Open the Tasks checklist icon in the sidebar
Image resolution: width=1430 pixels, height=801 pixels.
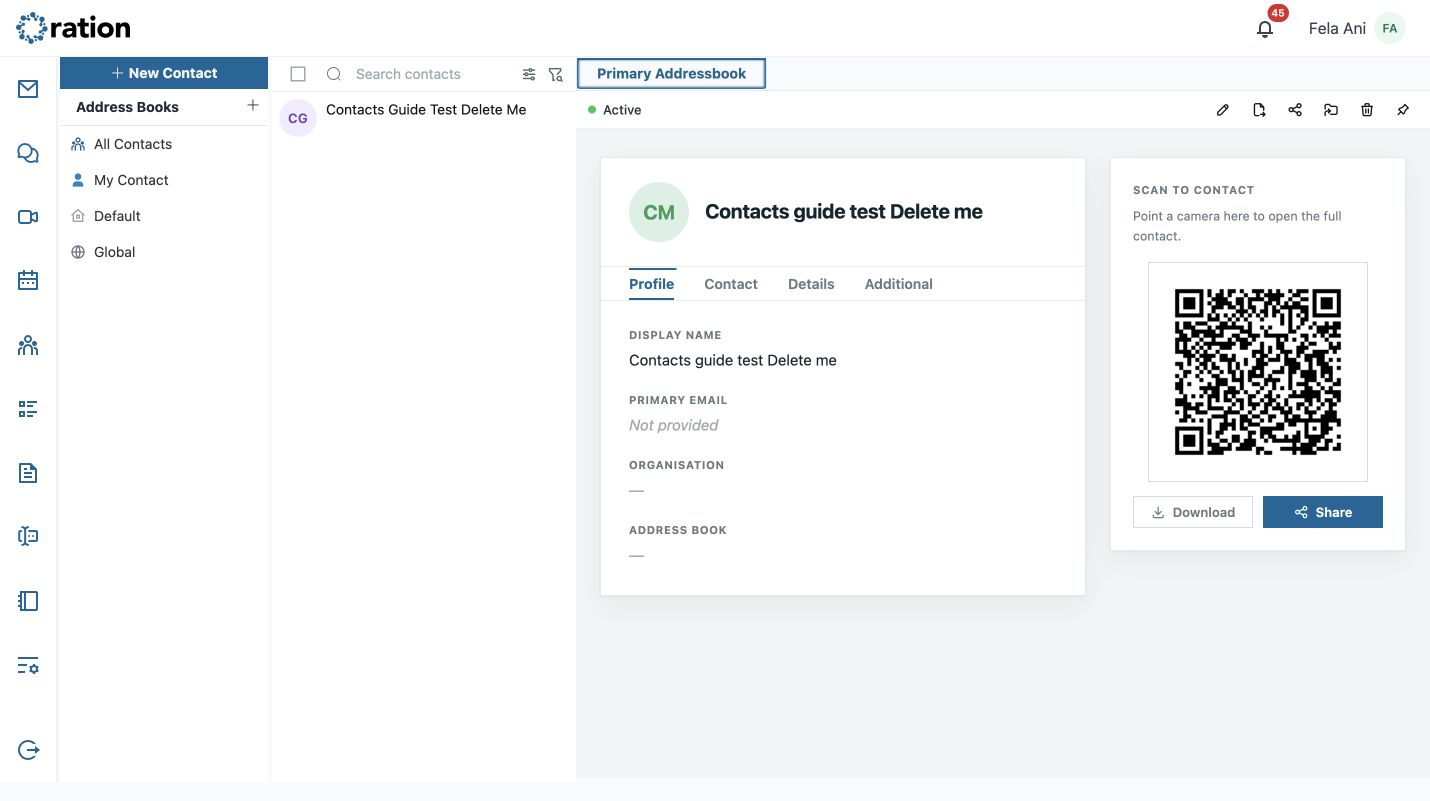pyautogui.click(x=28, y=409)
